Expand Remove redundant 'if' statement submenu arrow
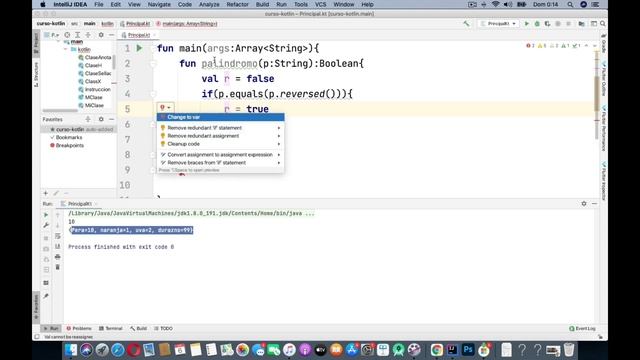Viewport: 640px width, 360px height. 279,128
